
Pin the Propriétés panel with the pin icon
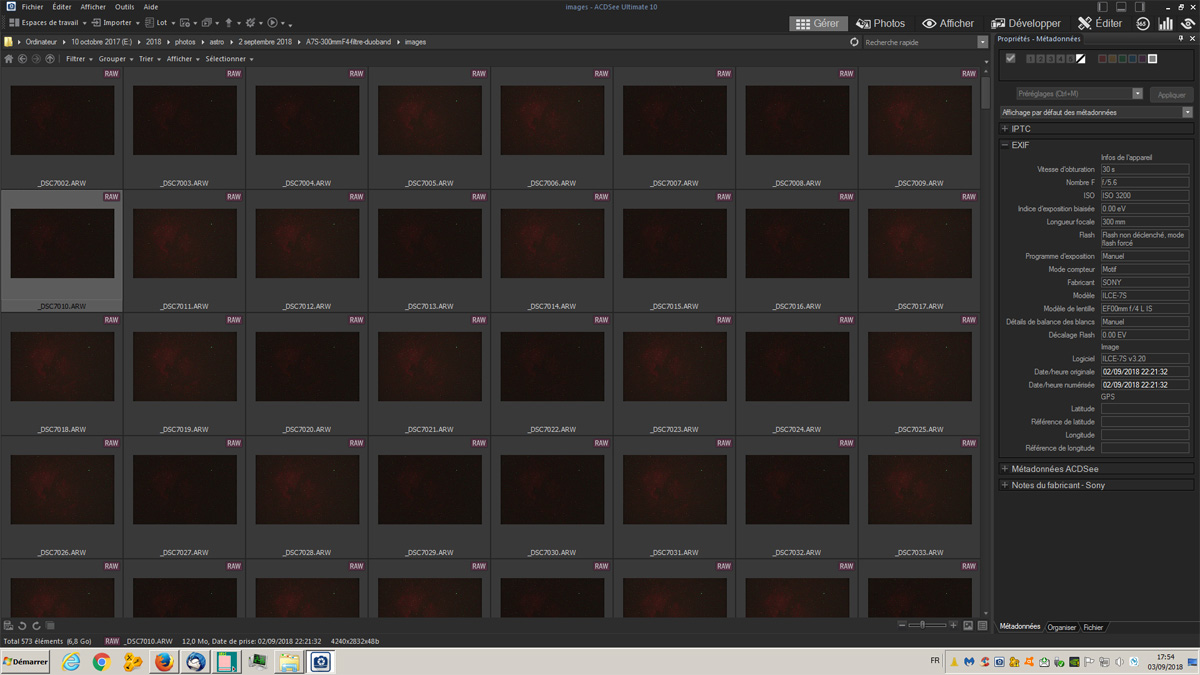click(1180, 39)
